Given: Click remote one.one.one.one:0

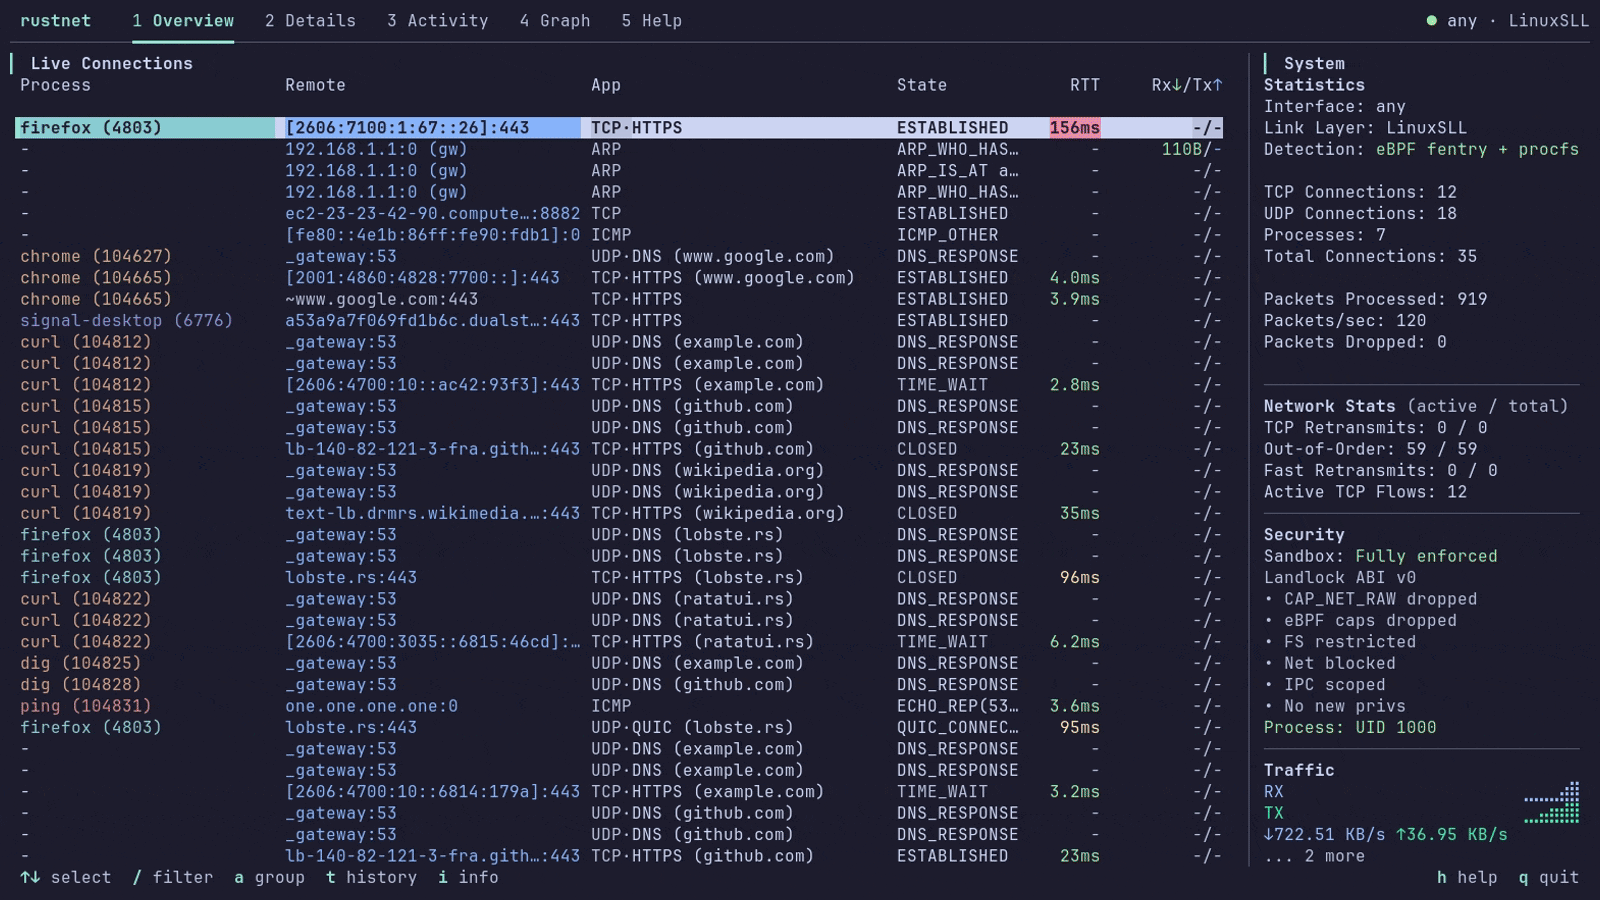Looking at the screenshot, I should click(371, 706).
